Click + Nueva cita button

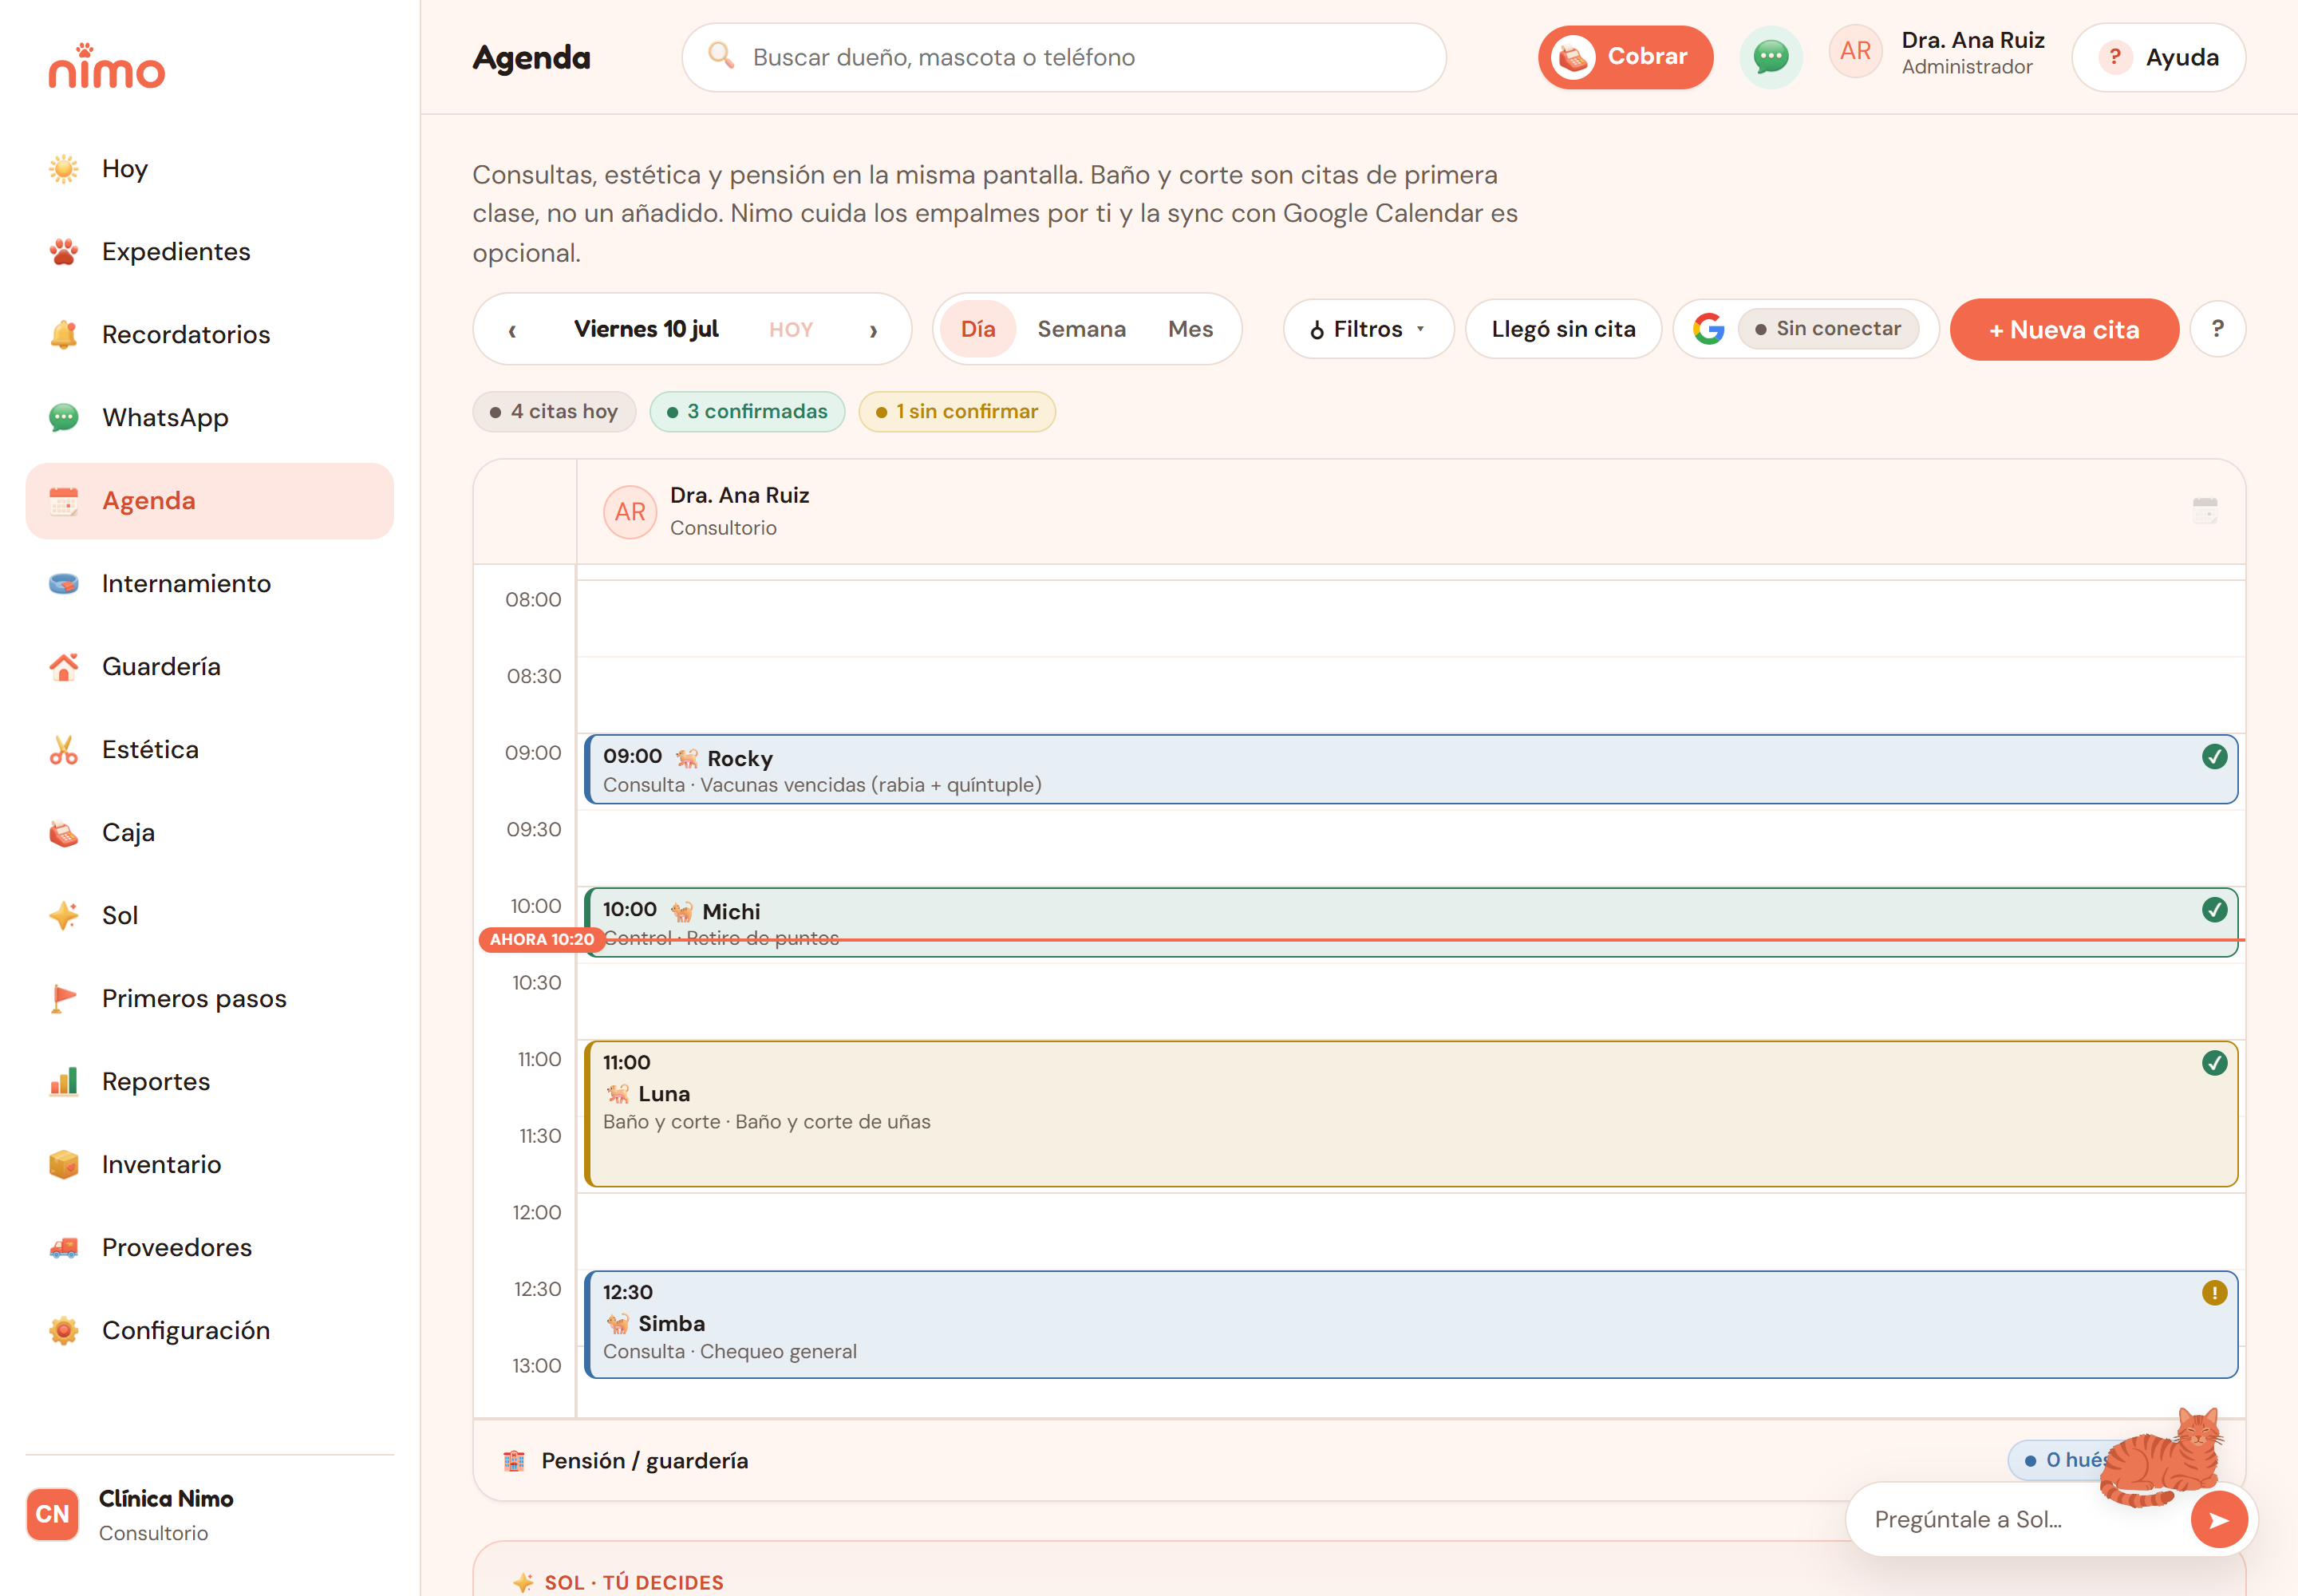pos(2064,330)
